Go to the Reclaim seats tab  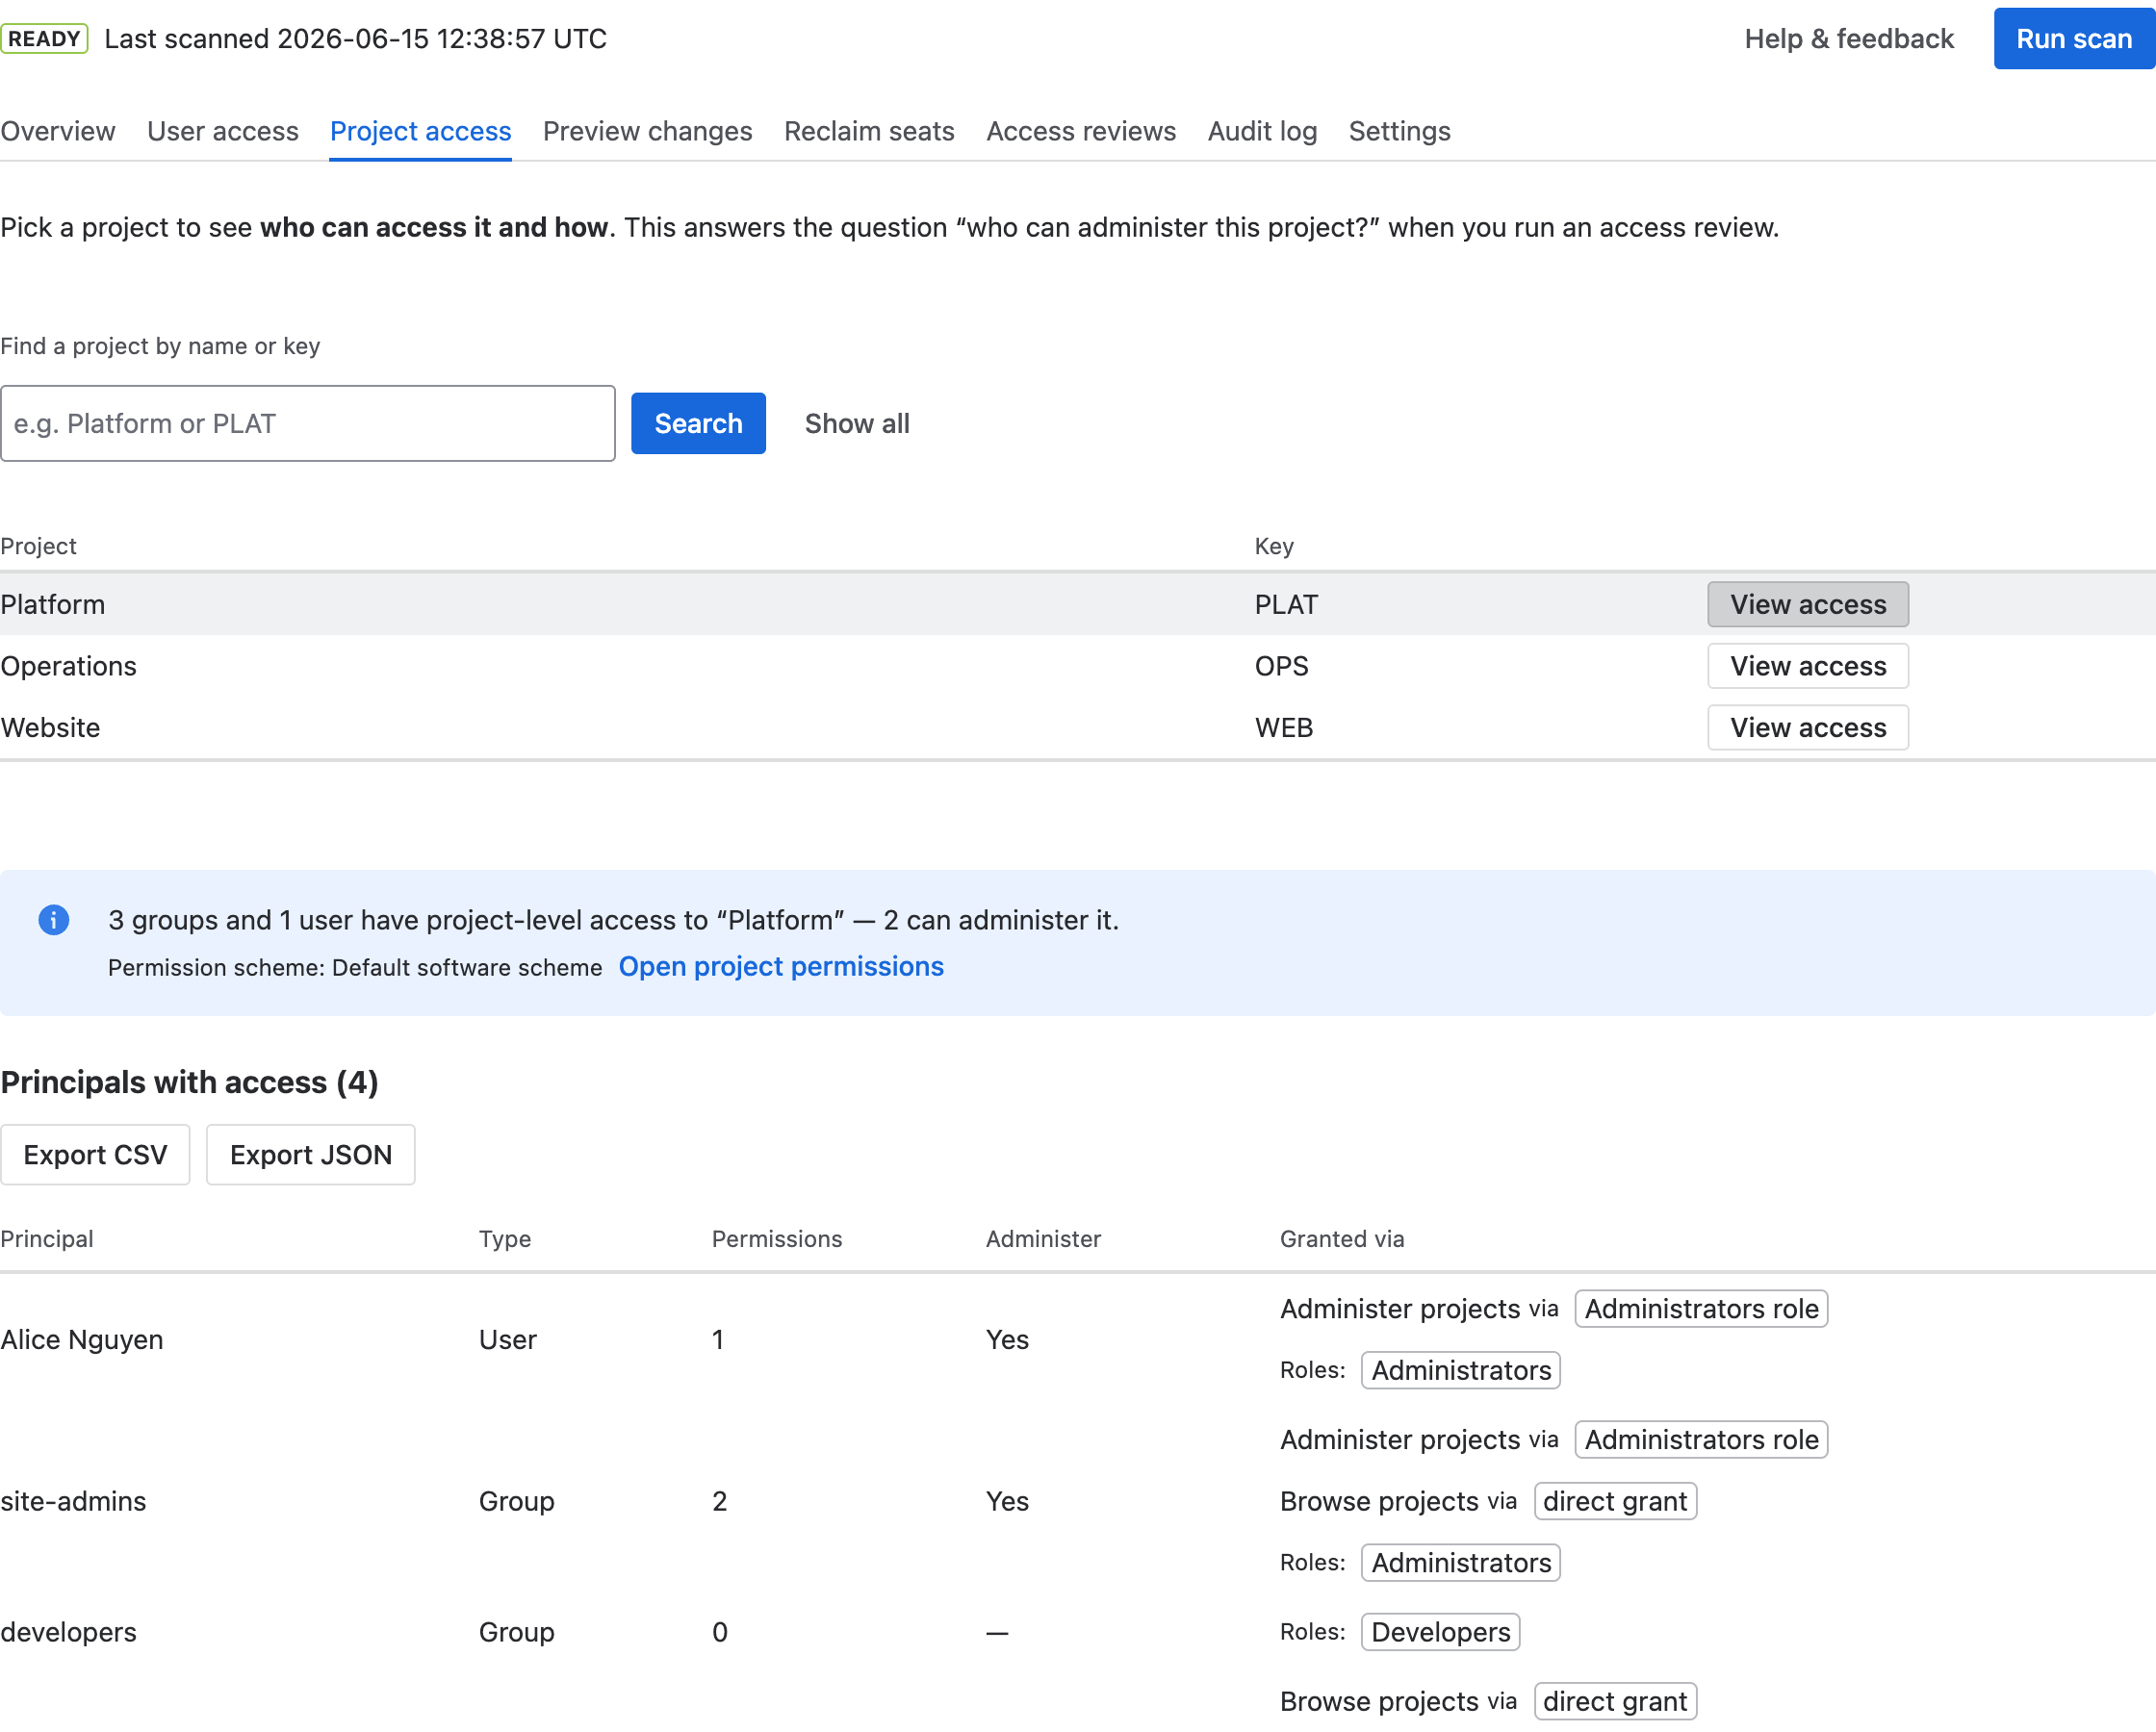[x=869, y=131]
